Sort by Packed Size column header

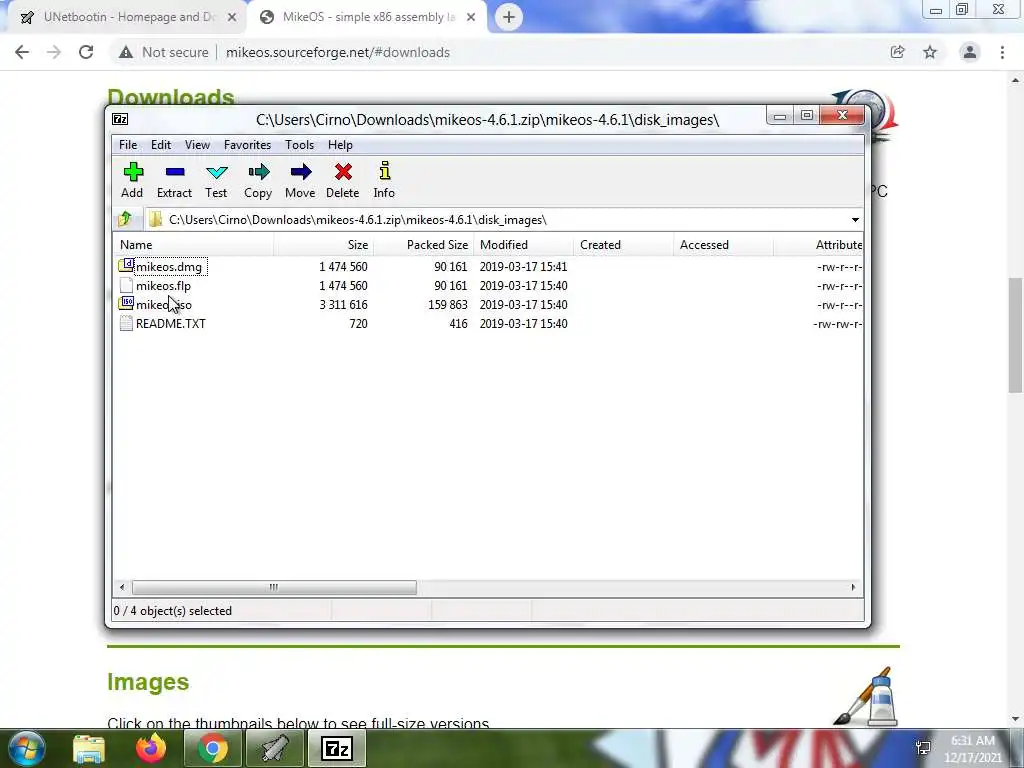coord(423,245)
